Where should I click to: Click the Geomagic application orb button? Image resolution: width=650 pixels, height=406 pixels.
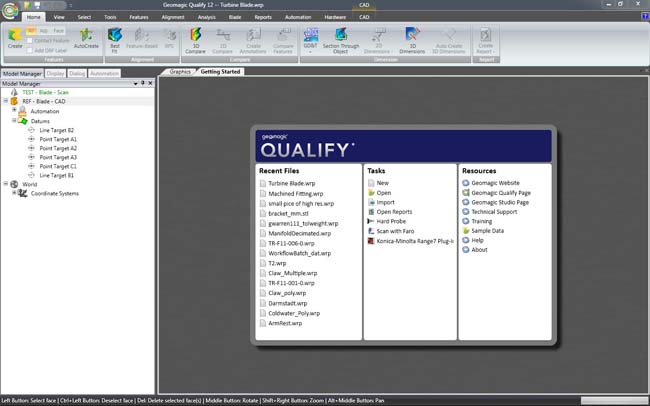pos(10,10)
